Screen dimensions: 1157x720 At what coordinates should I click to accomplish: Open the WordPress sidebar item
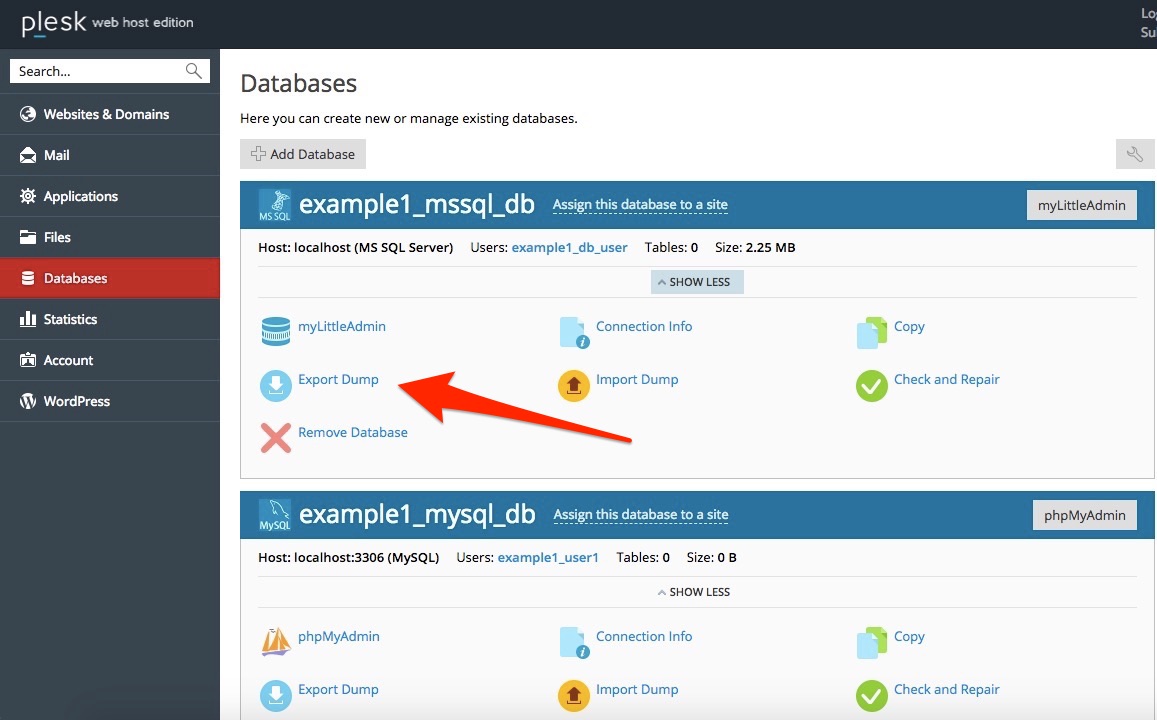tap(77, 401)
